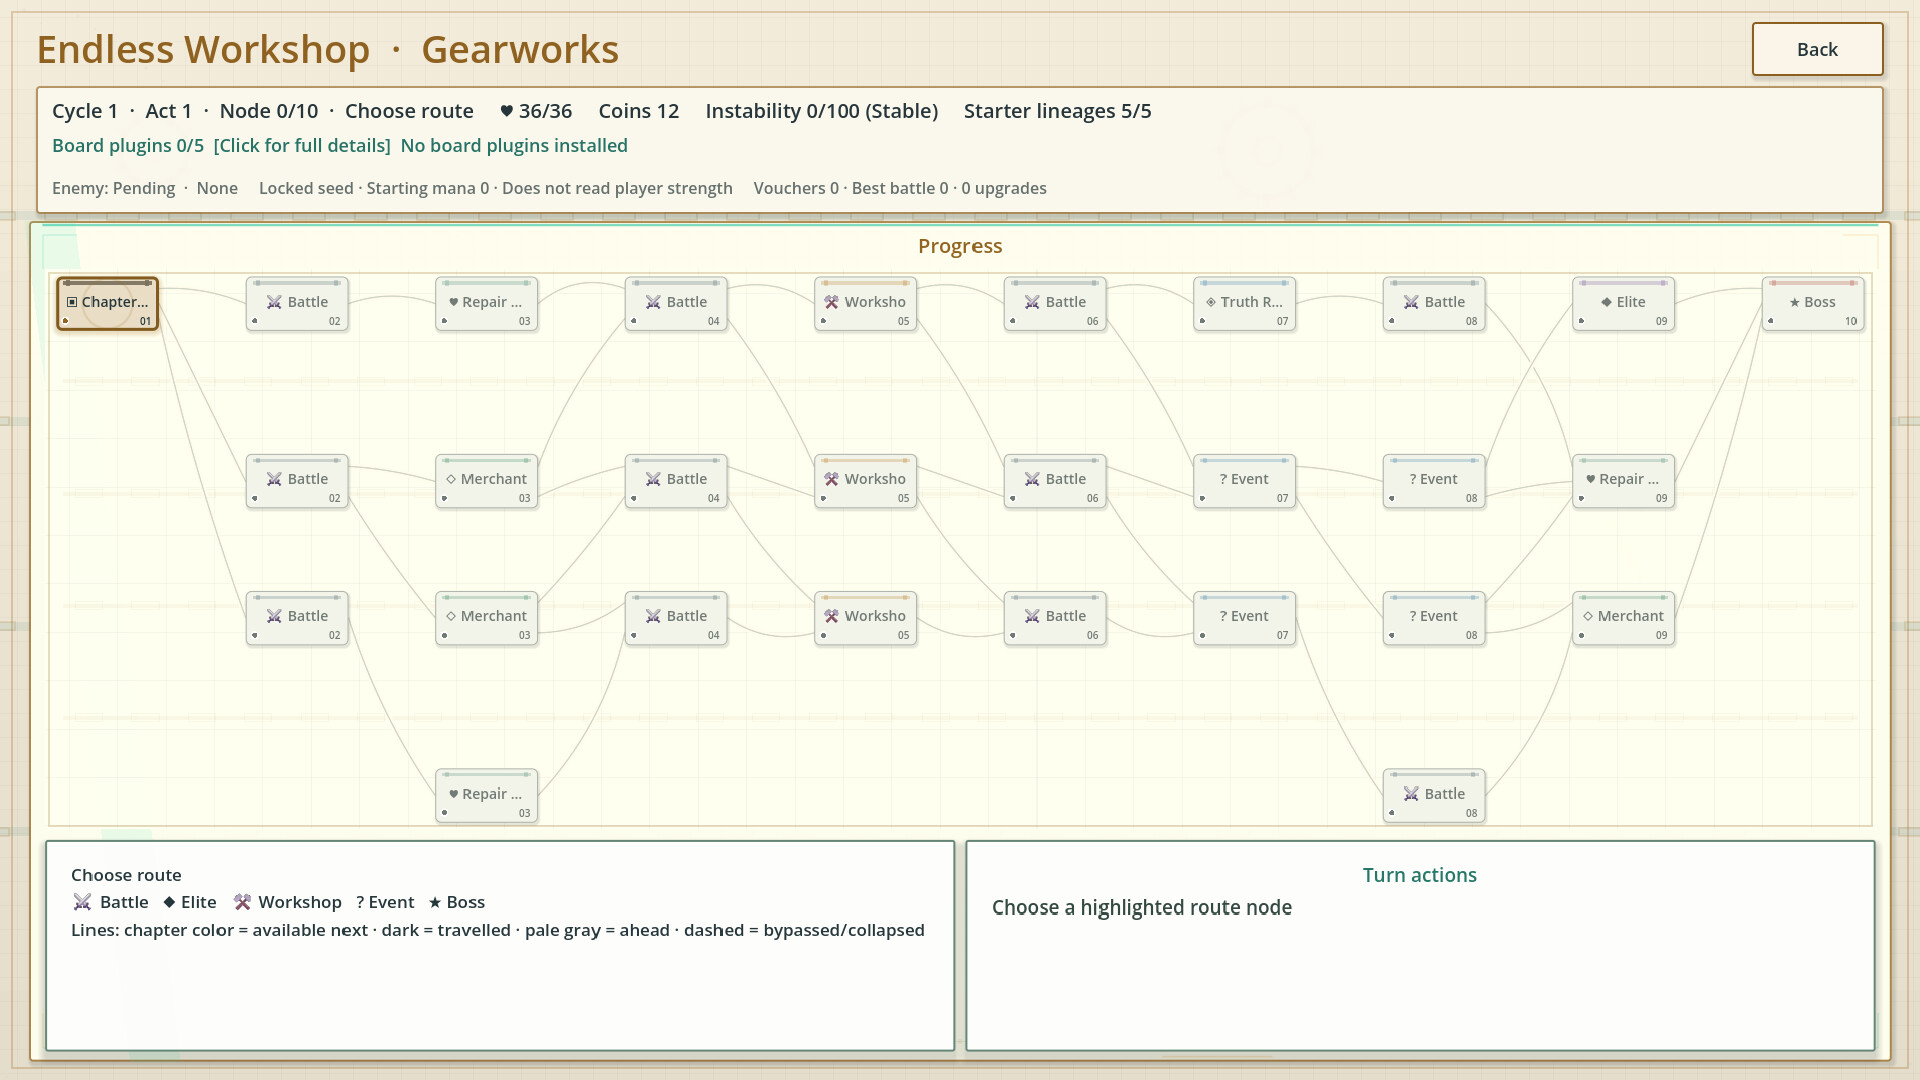Click heart icon on Repair node 09
Screen dimensions: 1920x1080
point(1590,479)
